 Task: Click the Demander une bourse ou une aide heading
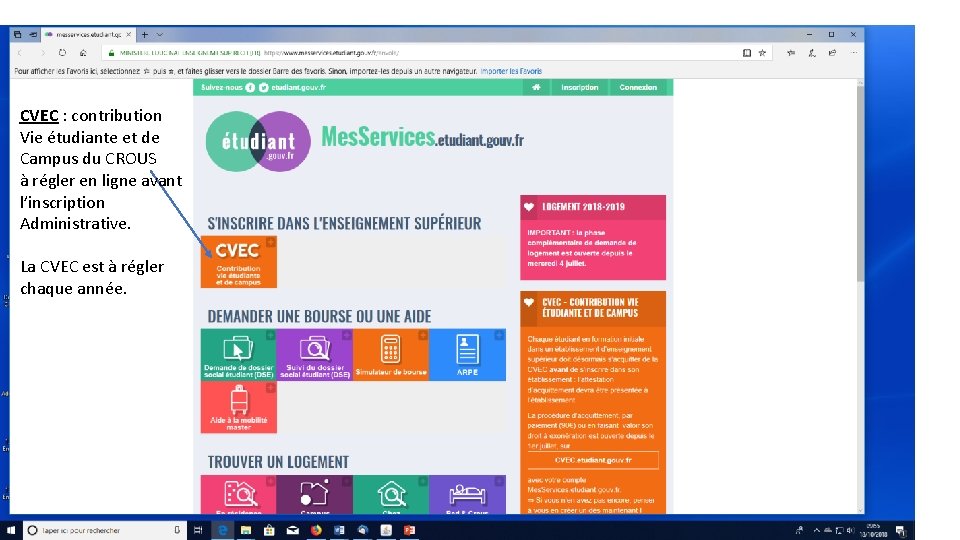pos(319,317)
